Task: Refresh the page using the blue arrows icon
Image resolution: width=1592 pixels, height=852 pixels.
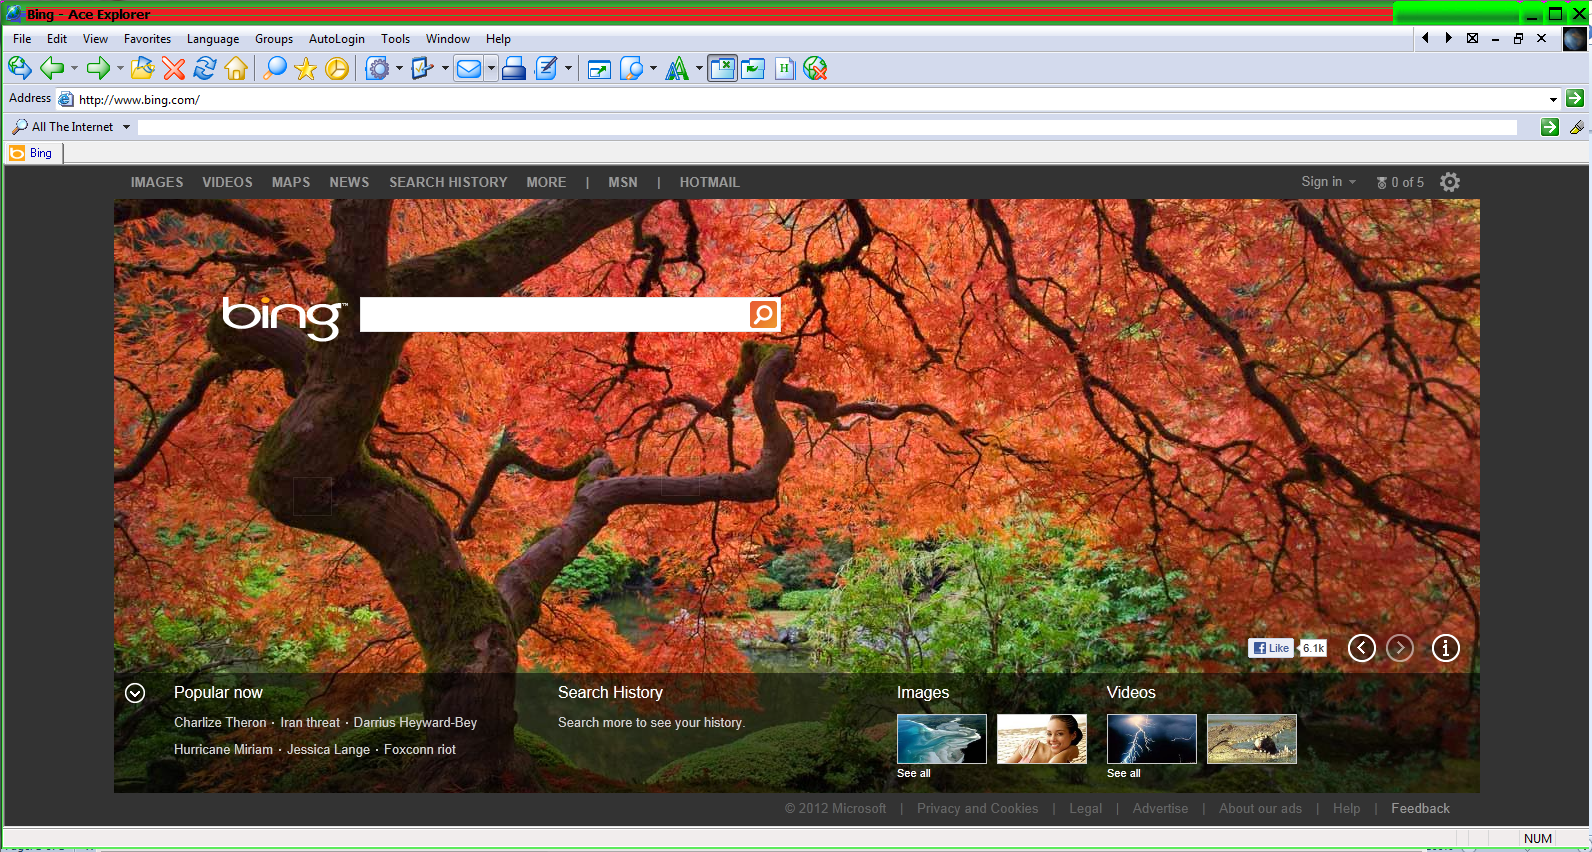Action: [205, 68]
